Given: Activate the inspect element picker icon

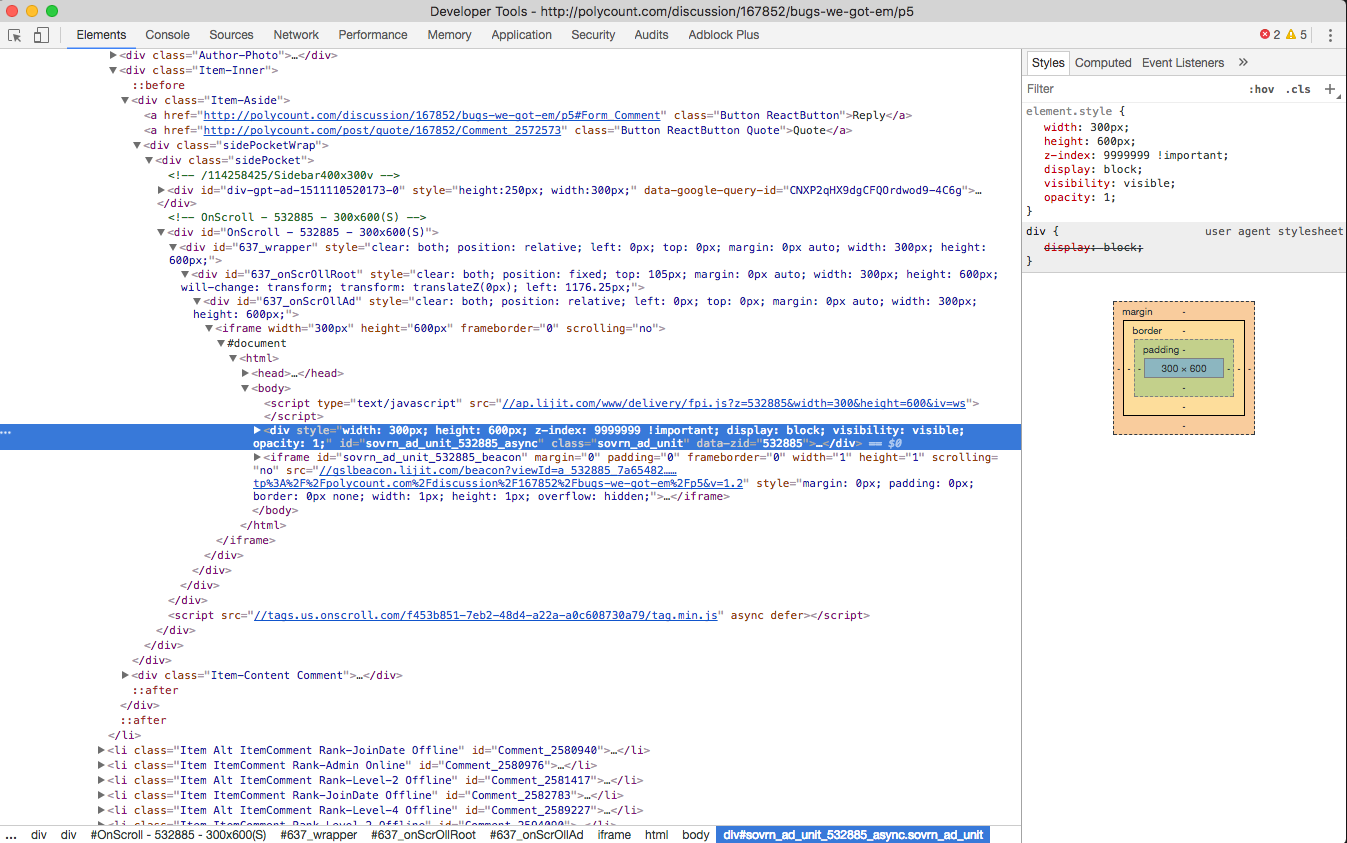Looking at the screenshot, I should pos(15,35).
